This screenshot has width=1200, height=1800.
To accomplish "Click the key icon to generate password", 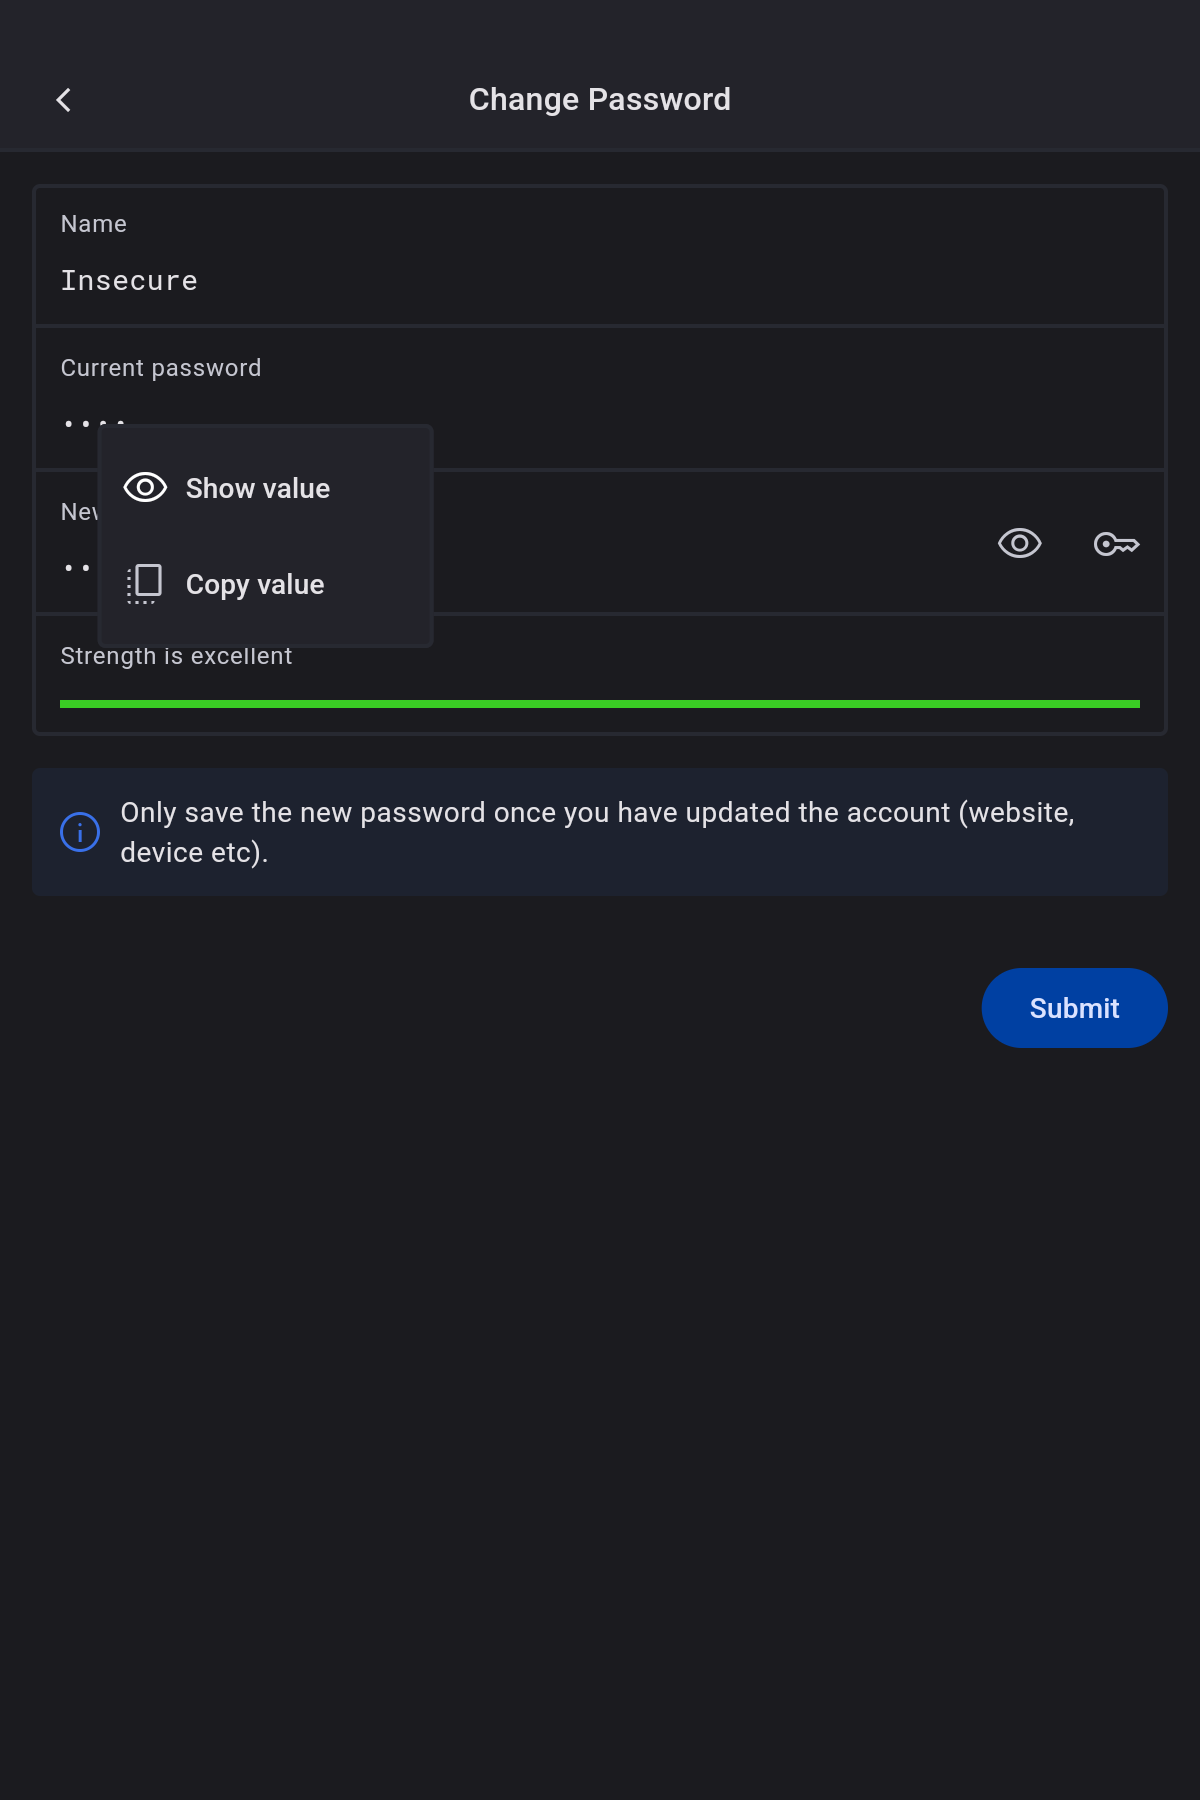I will [x=1116, y=544].
